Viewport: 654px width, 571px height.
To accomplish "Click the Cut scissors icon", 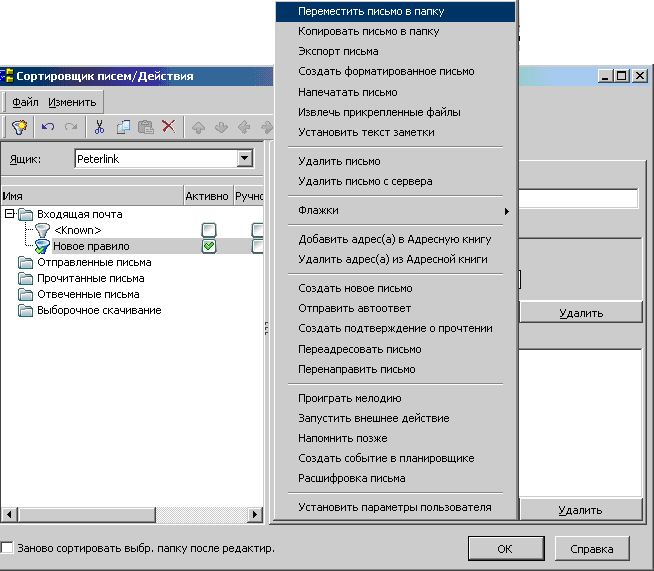I will tap(99, 127).
